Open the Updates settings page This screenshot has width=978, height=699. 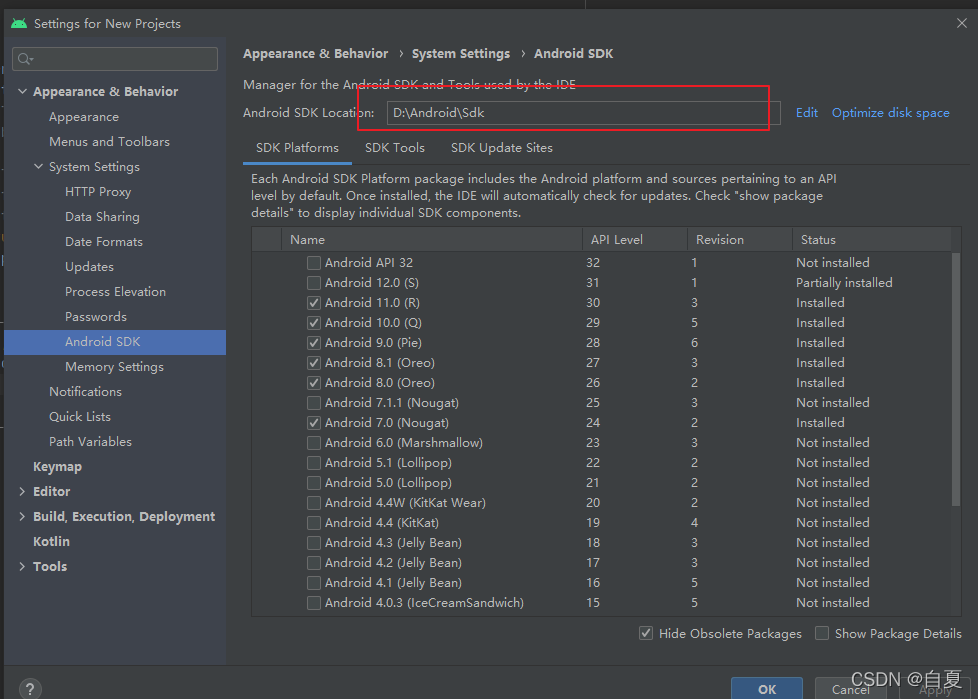pos(89,266)
